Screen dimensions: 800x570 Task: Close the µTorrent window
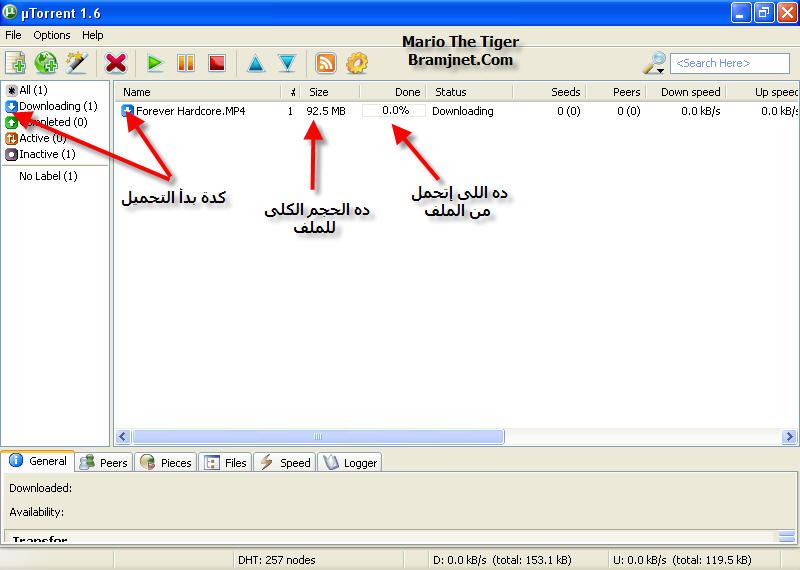(x=787, y=13)
